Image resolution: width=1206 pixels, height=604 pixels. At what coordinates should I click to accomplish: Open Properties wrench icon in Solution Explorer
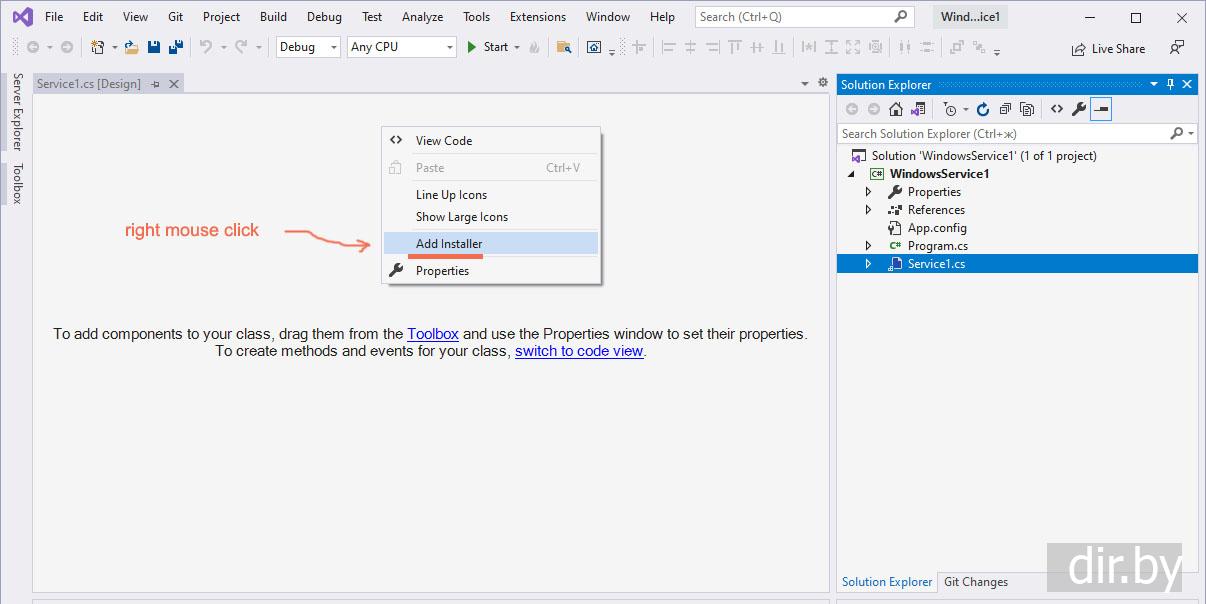pos(1078,109)
